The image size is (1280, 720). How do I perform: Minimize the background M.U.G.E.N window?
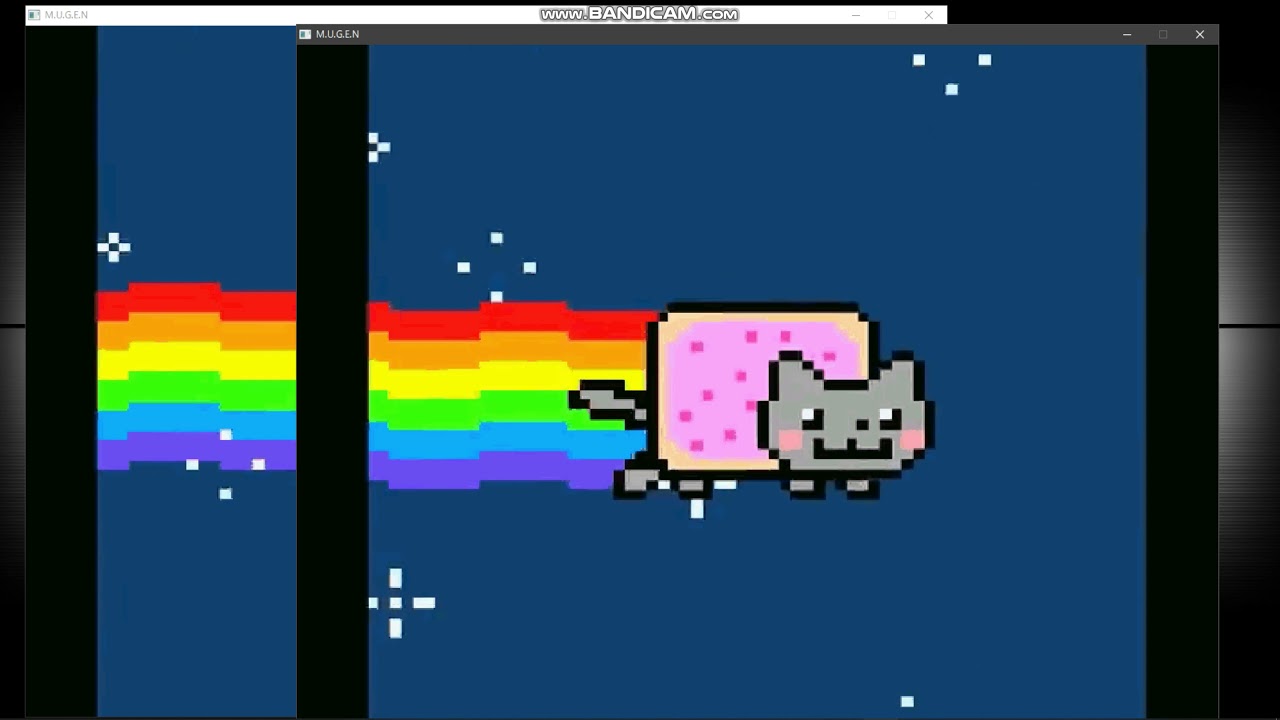click(856, 15)
